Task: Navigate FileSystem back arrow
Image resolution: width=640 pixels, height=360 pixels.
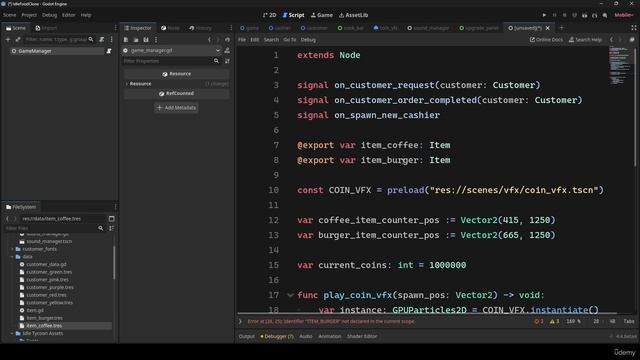Action: coord(7,219)
